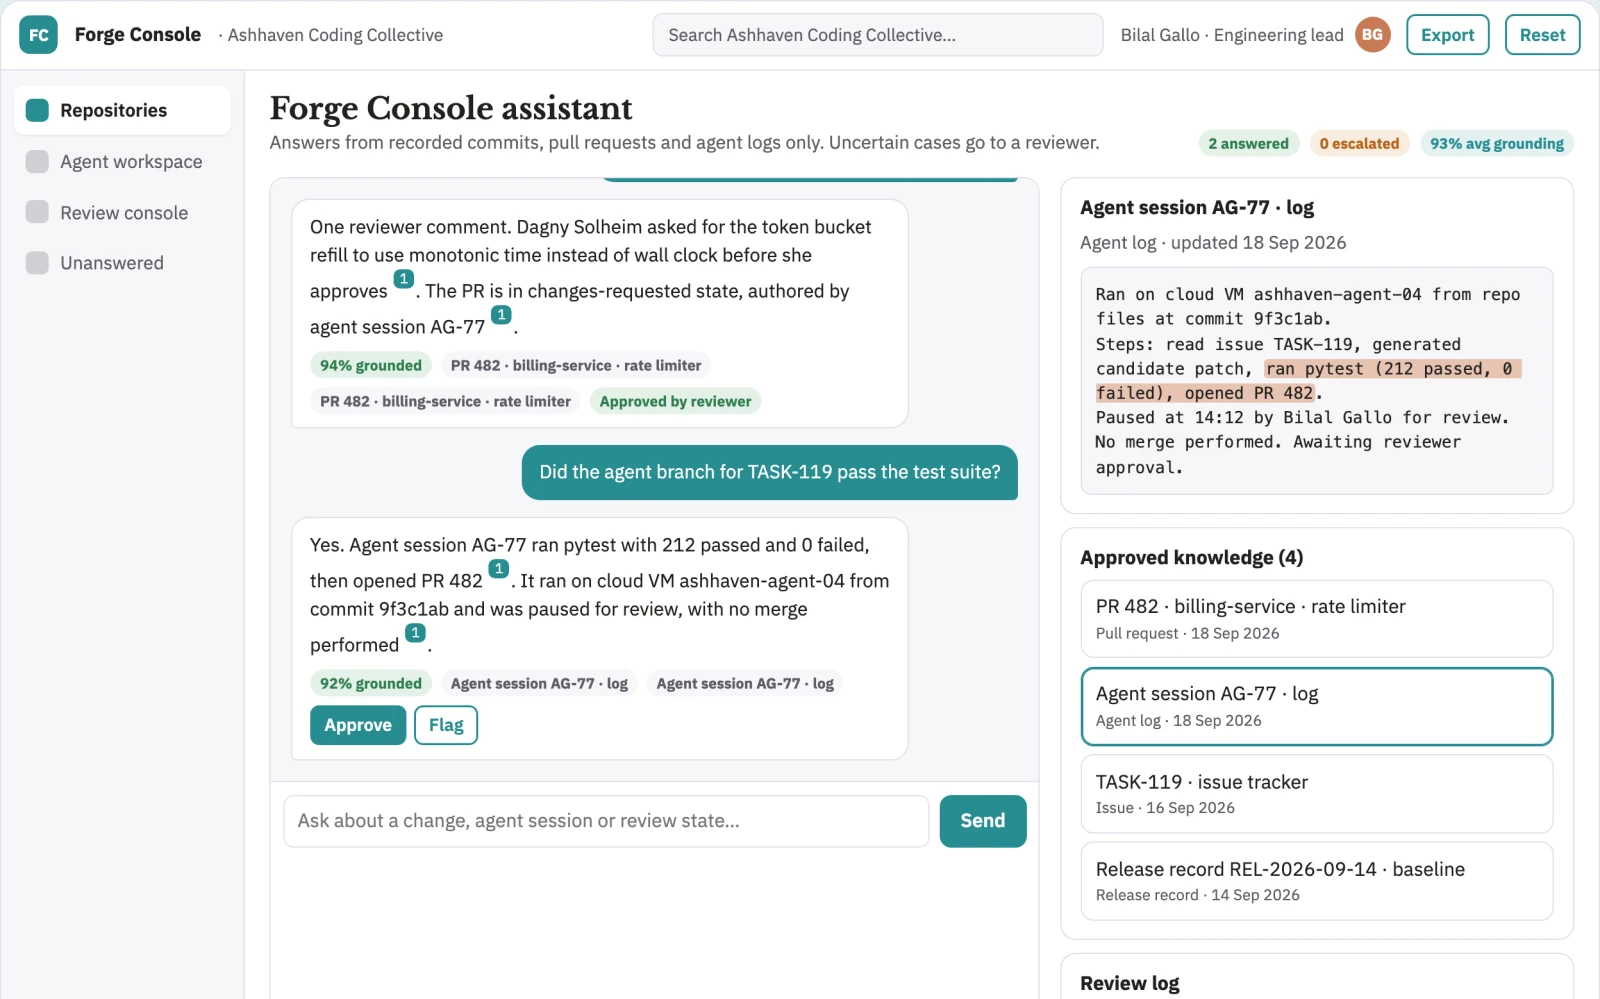
Task: Click the '93% avg grounding' stat pill
Action: 1497,144
